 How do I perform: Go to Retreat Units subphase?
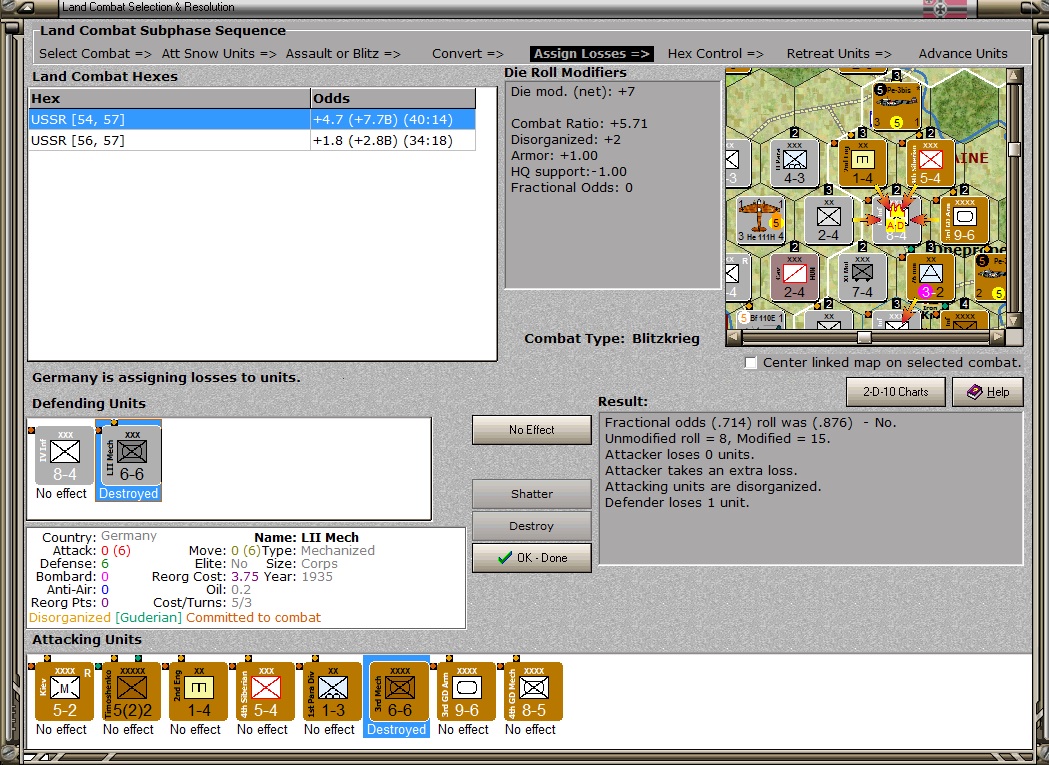(x=839, y=54)
